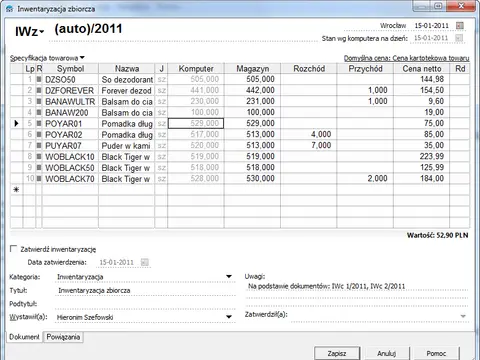The image size is (480, 360).
Task: Open the Wystawił(a) dropdown arrow
Action: [x=229, y=317]
